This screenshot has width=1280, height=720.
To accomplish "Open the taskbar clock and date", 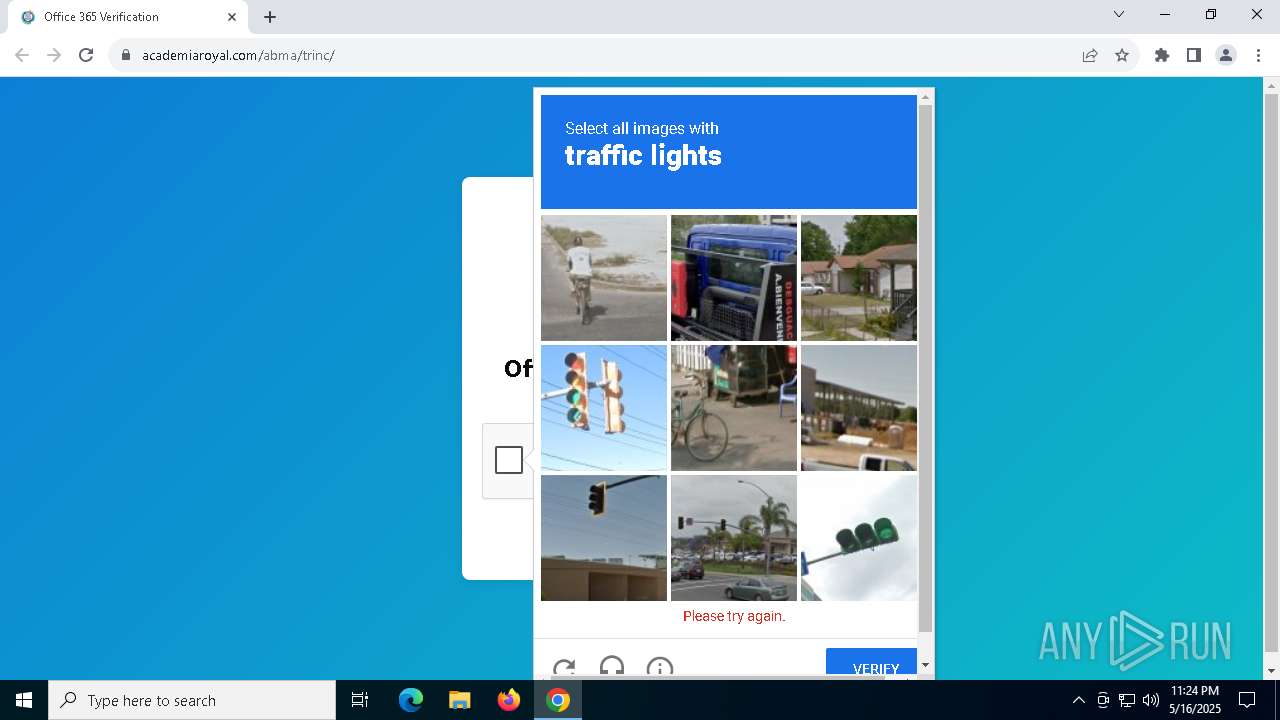I will coord(1195,700).
